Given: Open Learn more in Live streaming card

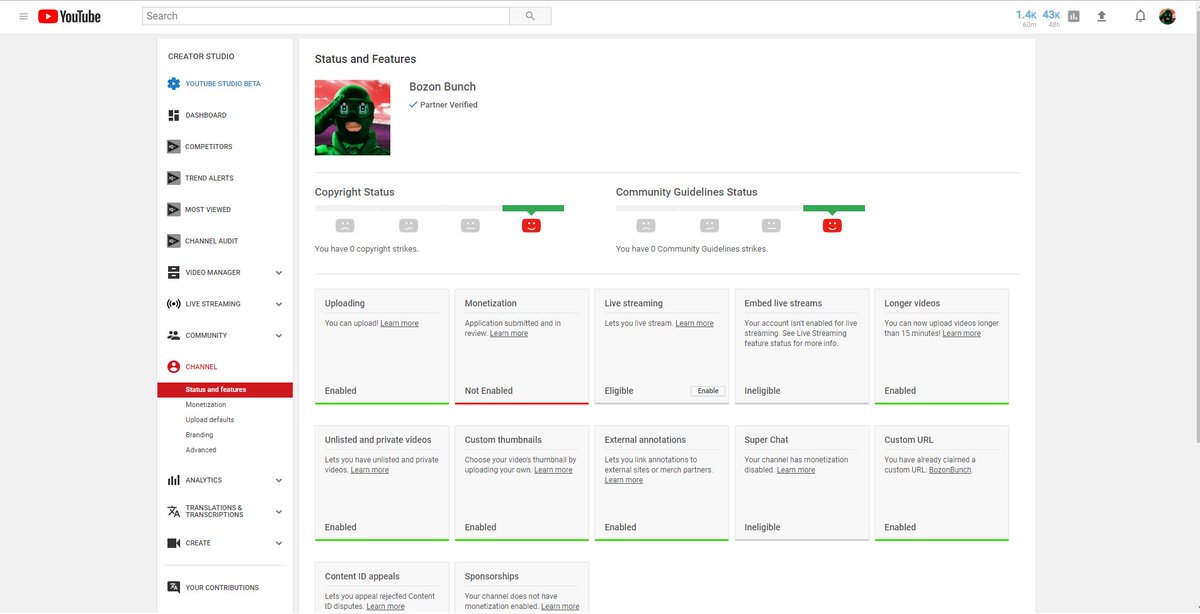Looking at the screenshot, I should [694, 324].
